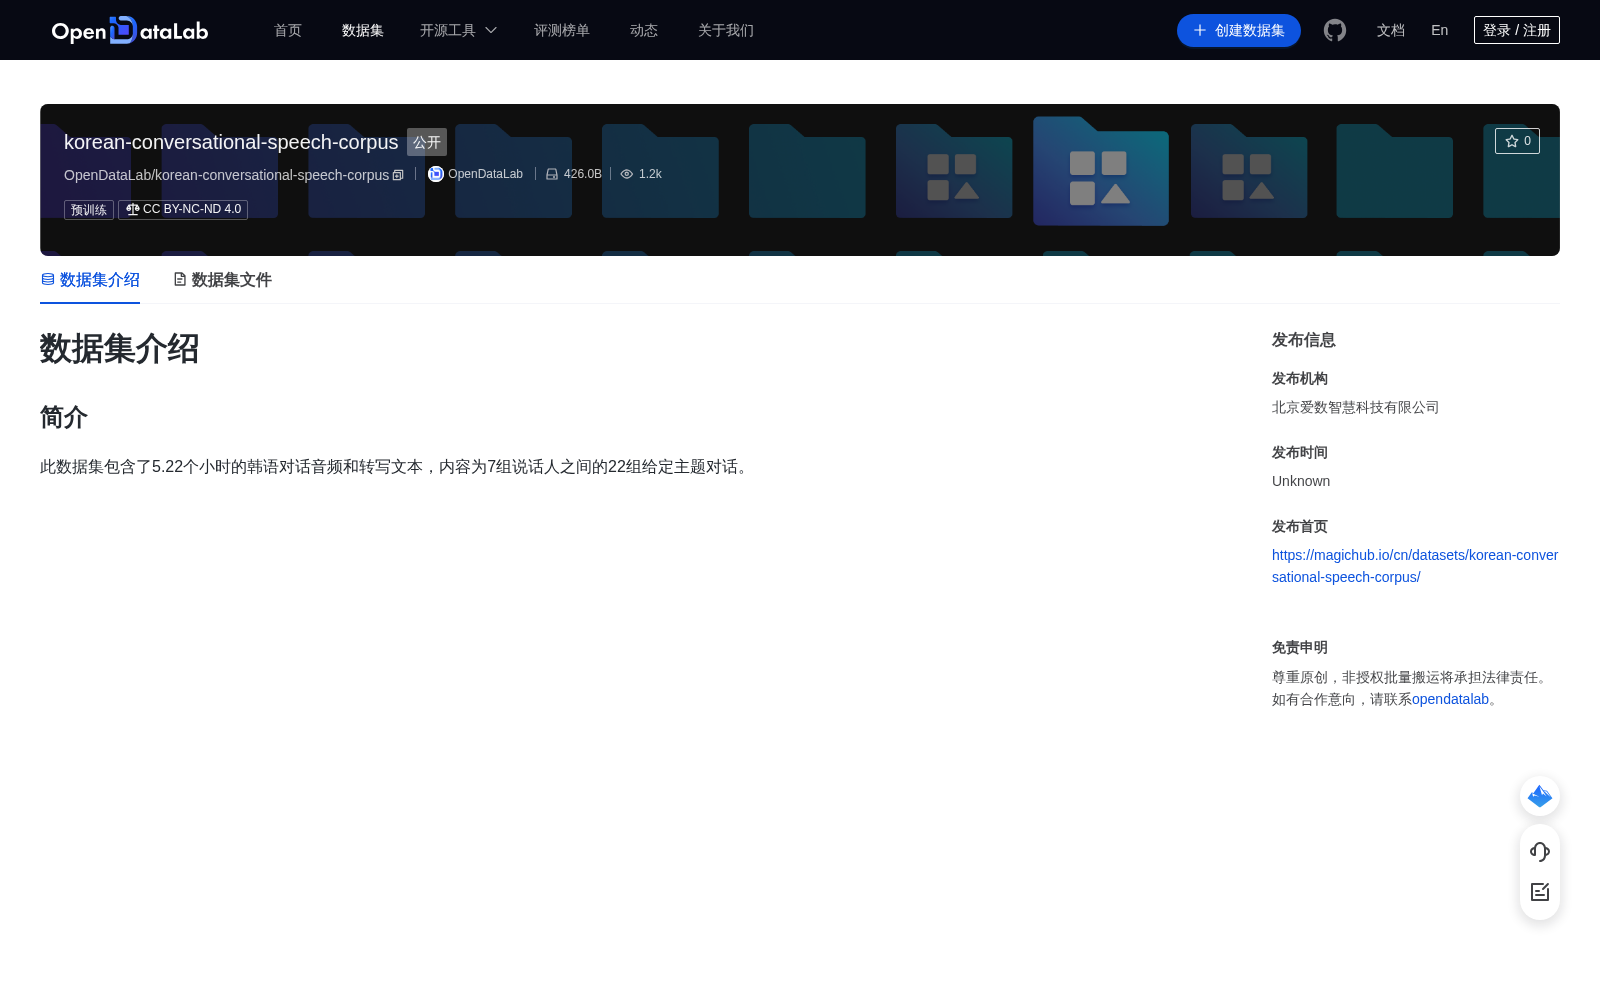Open the GitHub icon link
Viewport: 1600px width, 1000px height.
click(1335, 30)
